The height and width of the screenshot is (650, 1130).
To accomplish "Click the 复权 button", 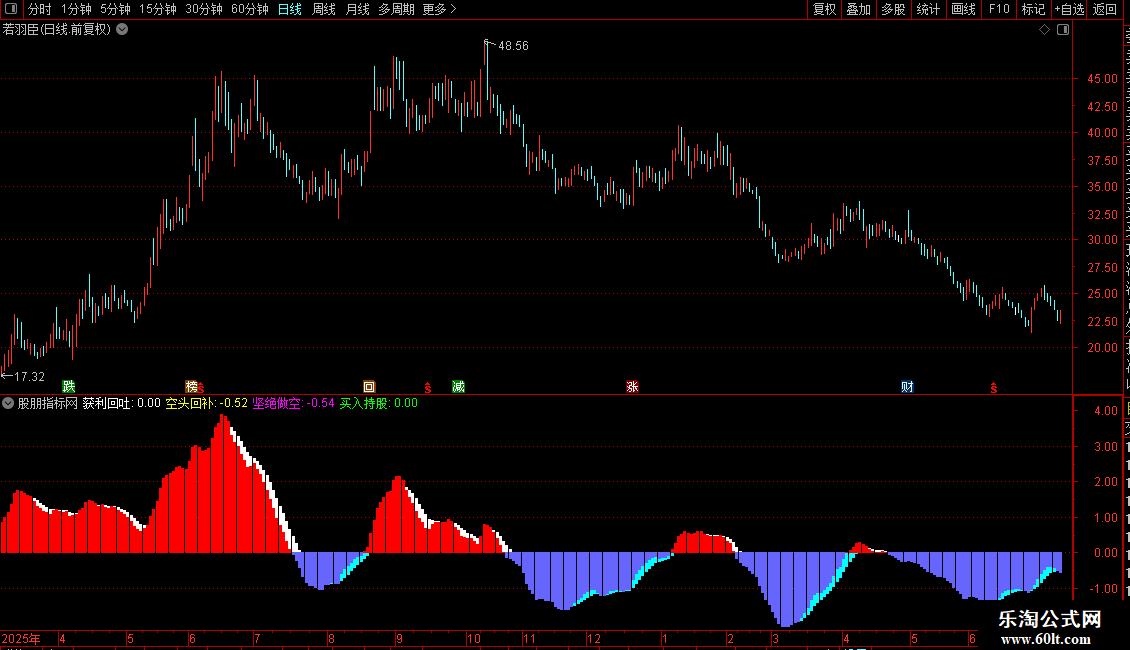I will click(x=824, y=9).
